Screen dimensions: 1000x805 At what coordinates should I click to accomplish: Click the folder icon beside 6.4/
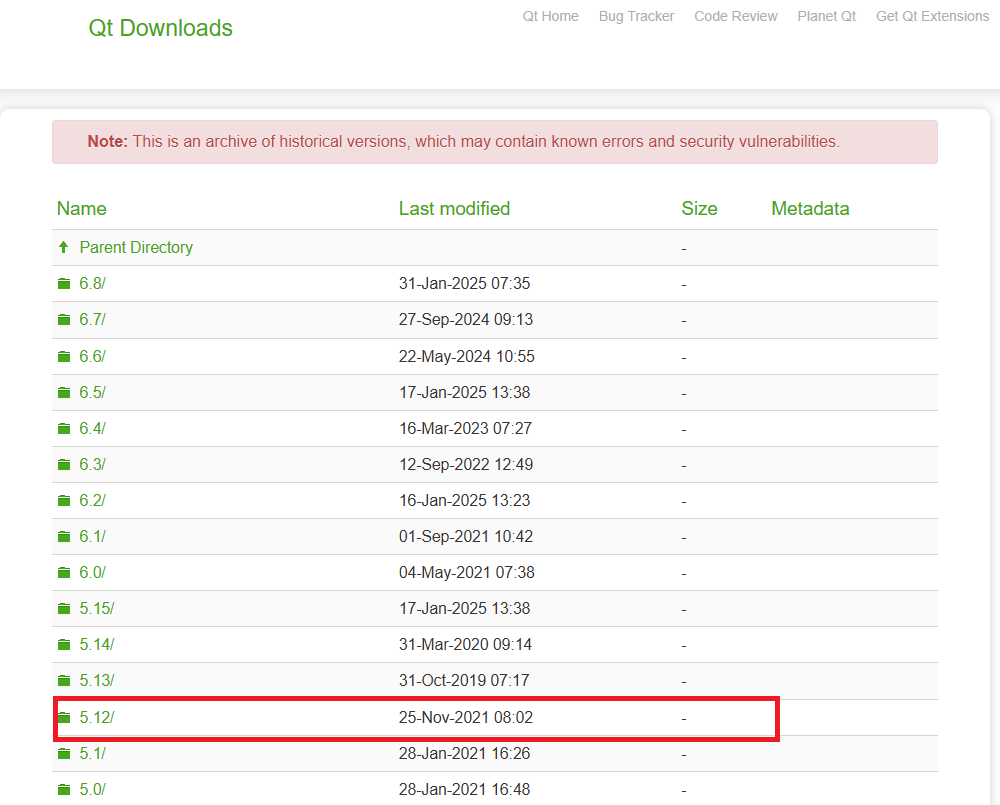click(x=64, y=428)
